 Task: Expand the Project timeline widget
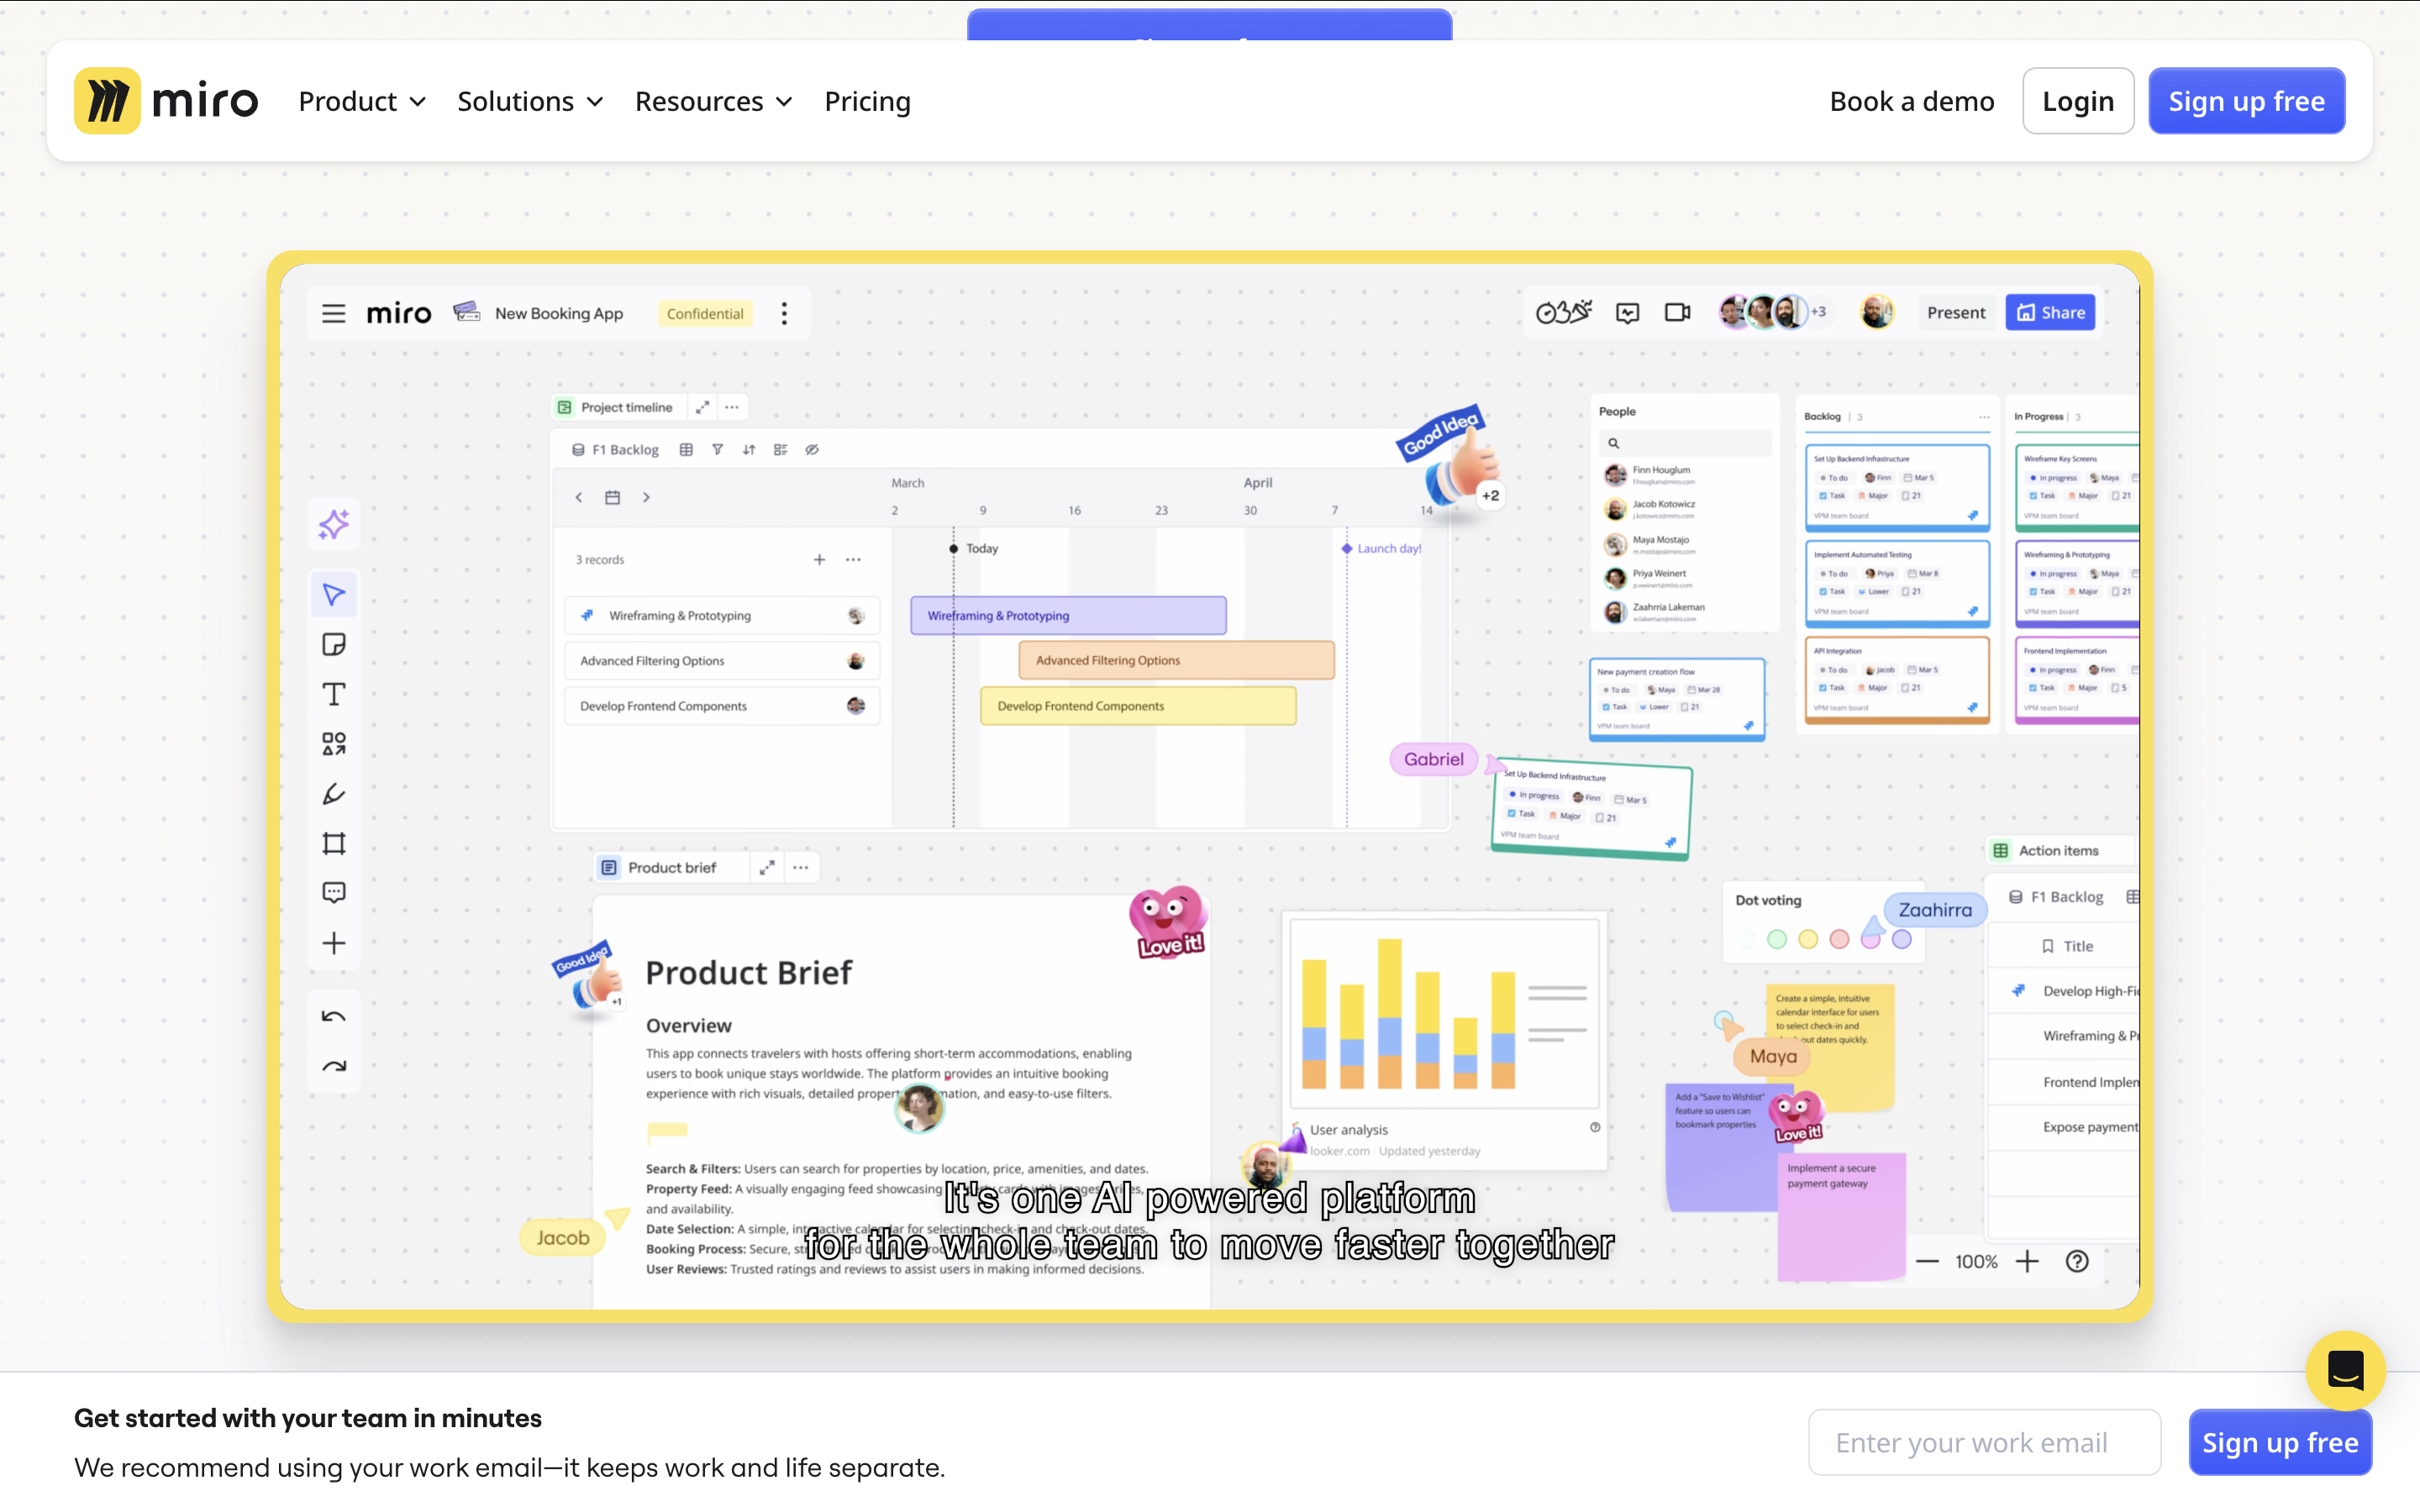[703, 407]
